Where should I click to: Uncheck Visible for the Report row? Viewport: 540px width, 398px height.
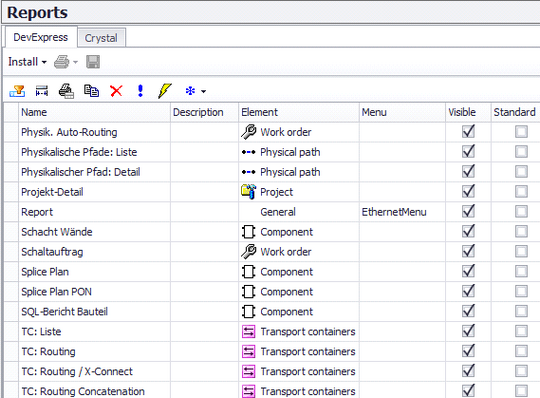pos(468,211)
